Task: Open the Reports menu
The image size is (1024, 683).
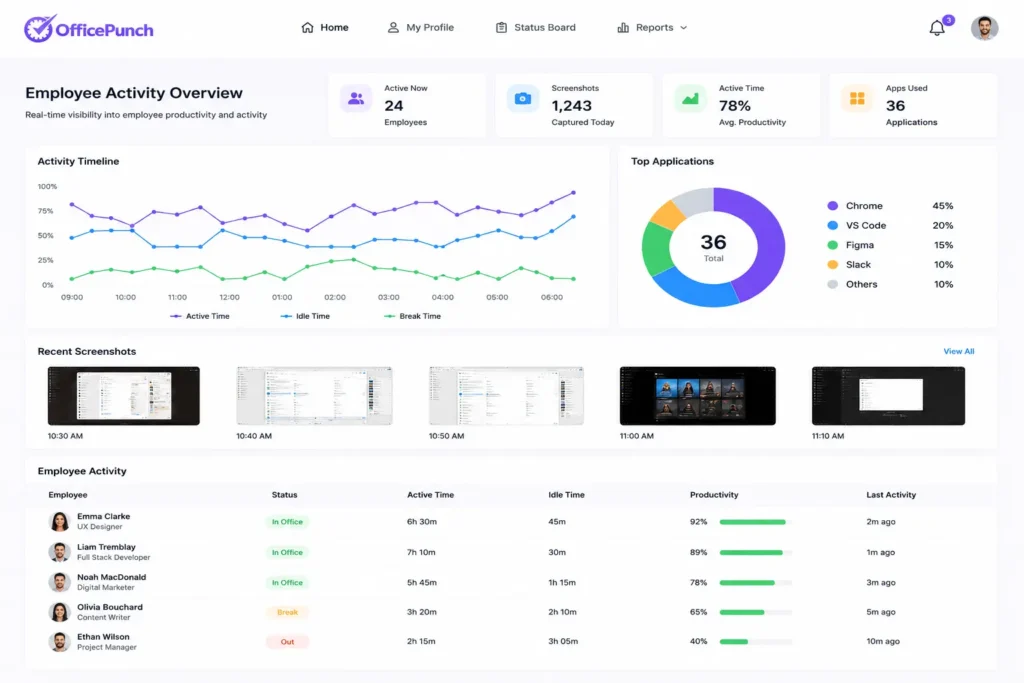Action: click(x=652, y=27)
